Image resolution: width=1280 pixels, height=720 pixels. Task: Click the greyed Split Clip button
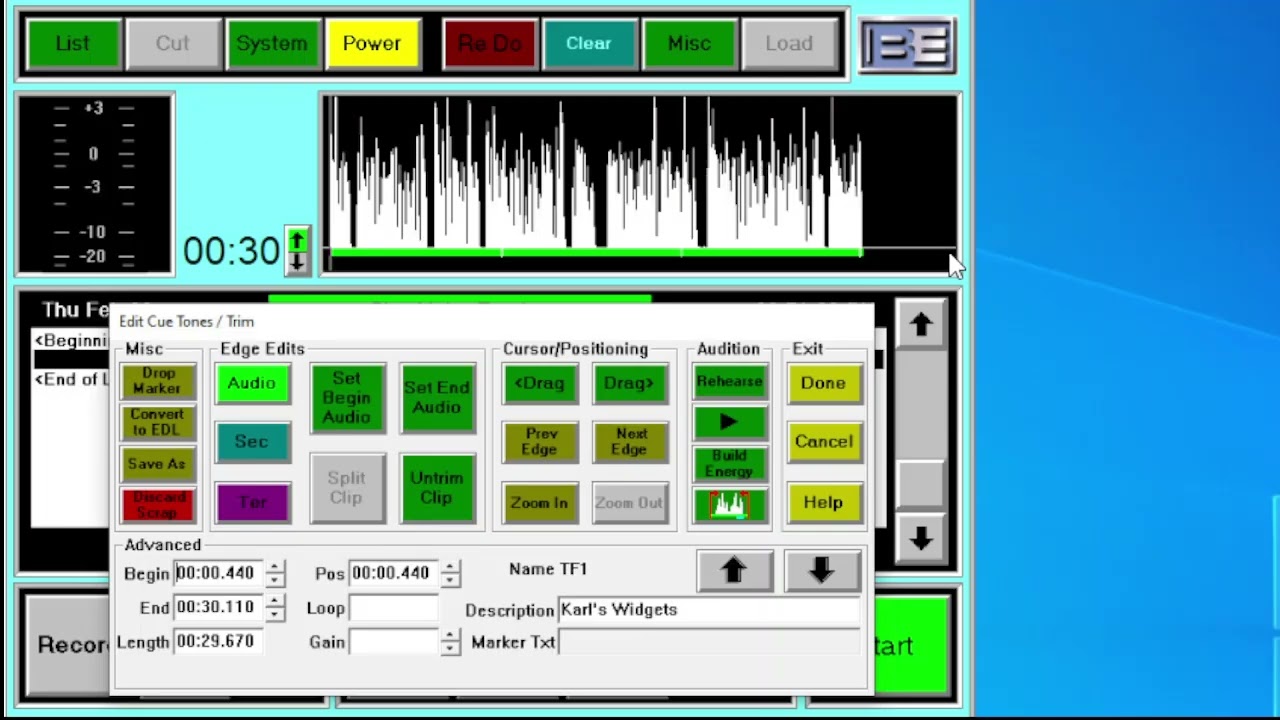(x=347, y=488)
